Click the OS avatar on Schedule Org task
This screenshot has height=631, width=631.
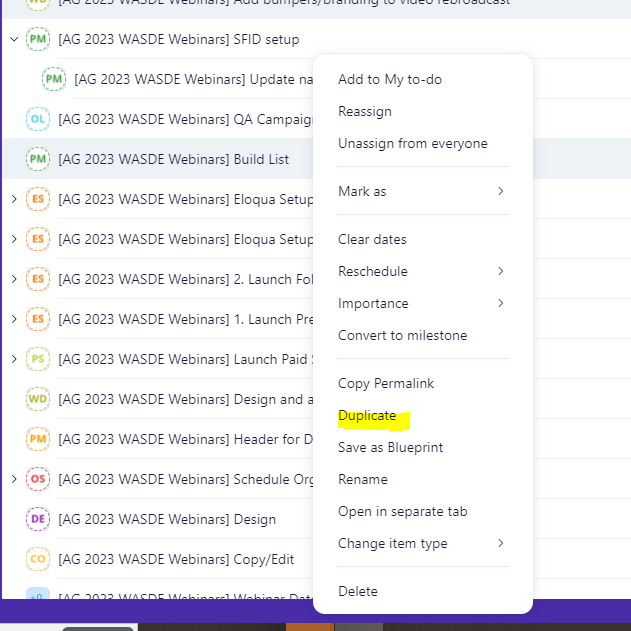[38, 480]
